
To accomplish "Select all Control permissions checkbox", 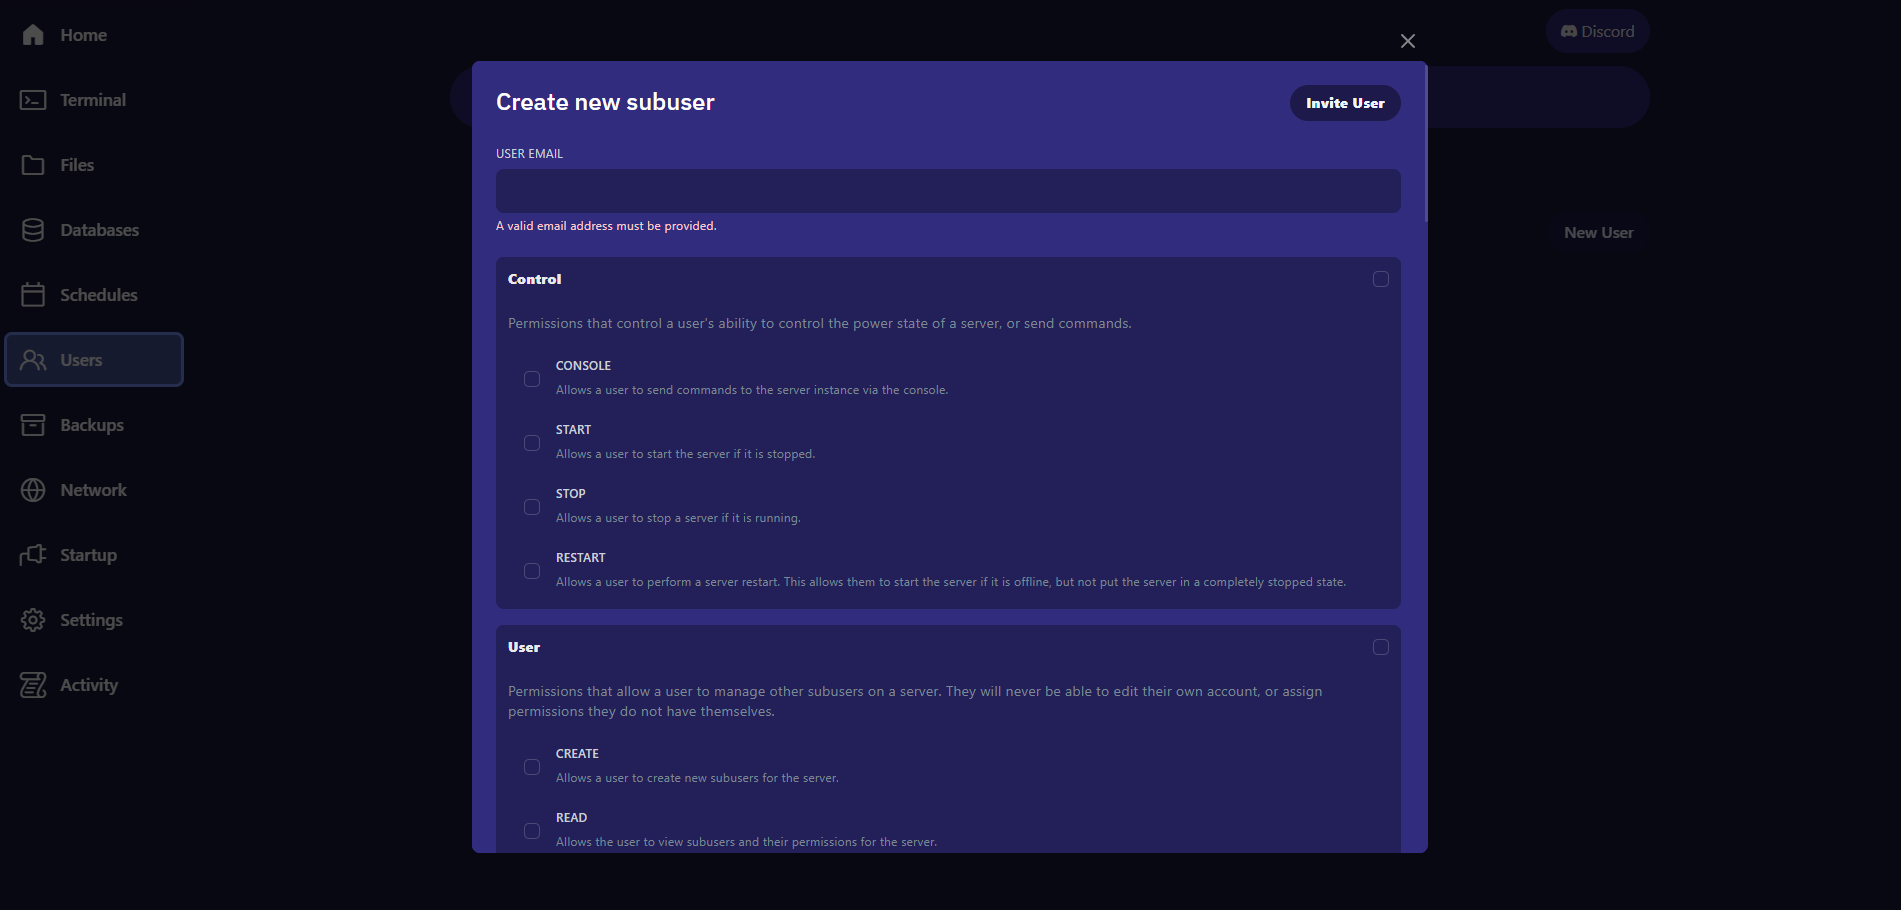I will tap(1381, 279).
